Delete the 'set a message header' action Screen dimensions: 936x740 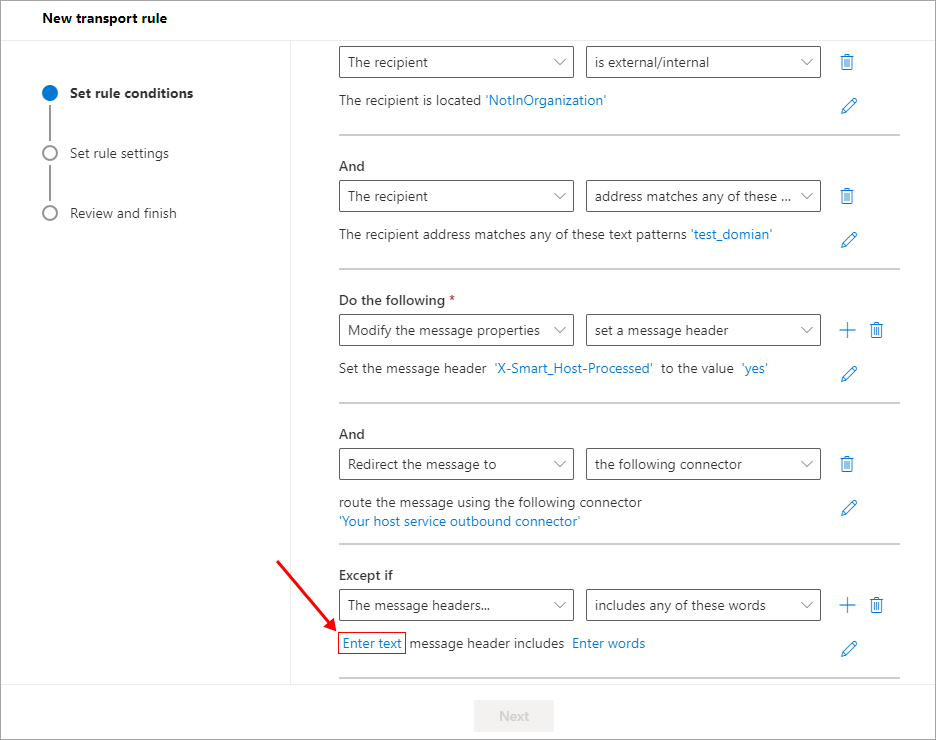pyautogui.click(x=876, y=330)
